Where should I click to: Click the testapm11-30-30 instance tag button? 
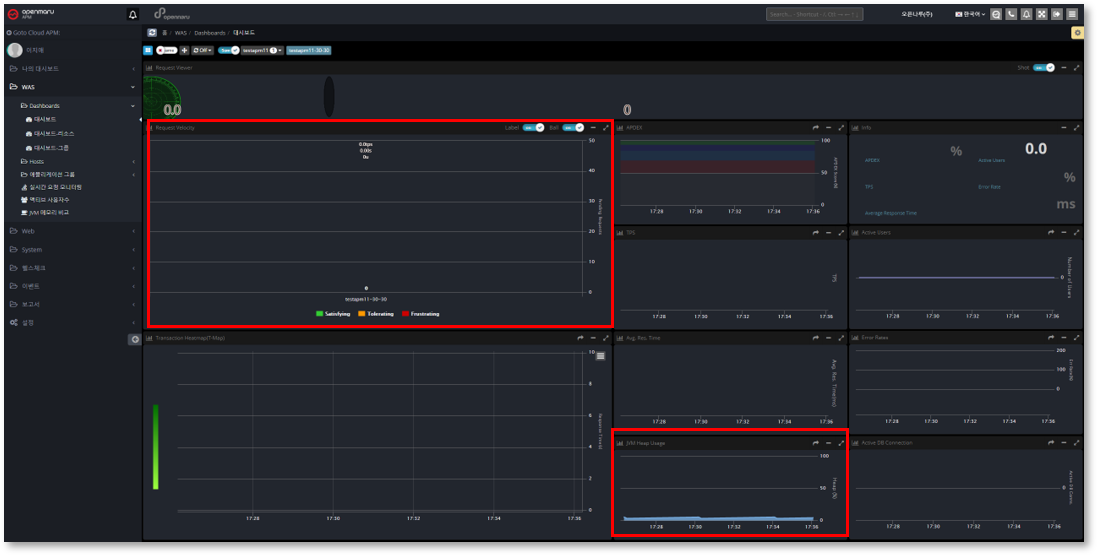309,50
